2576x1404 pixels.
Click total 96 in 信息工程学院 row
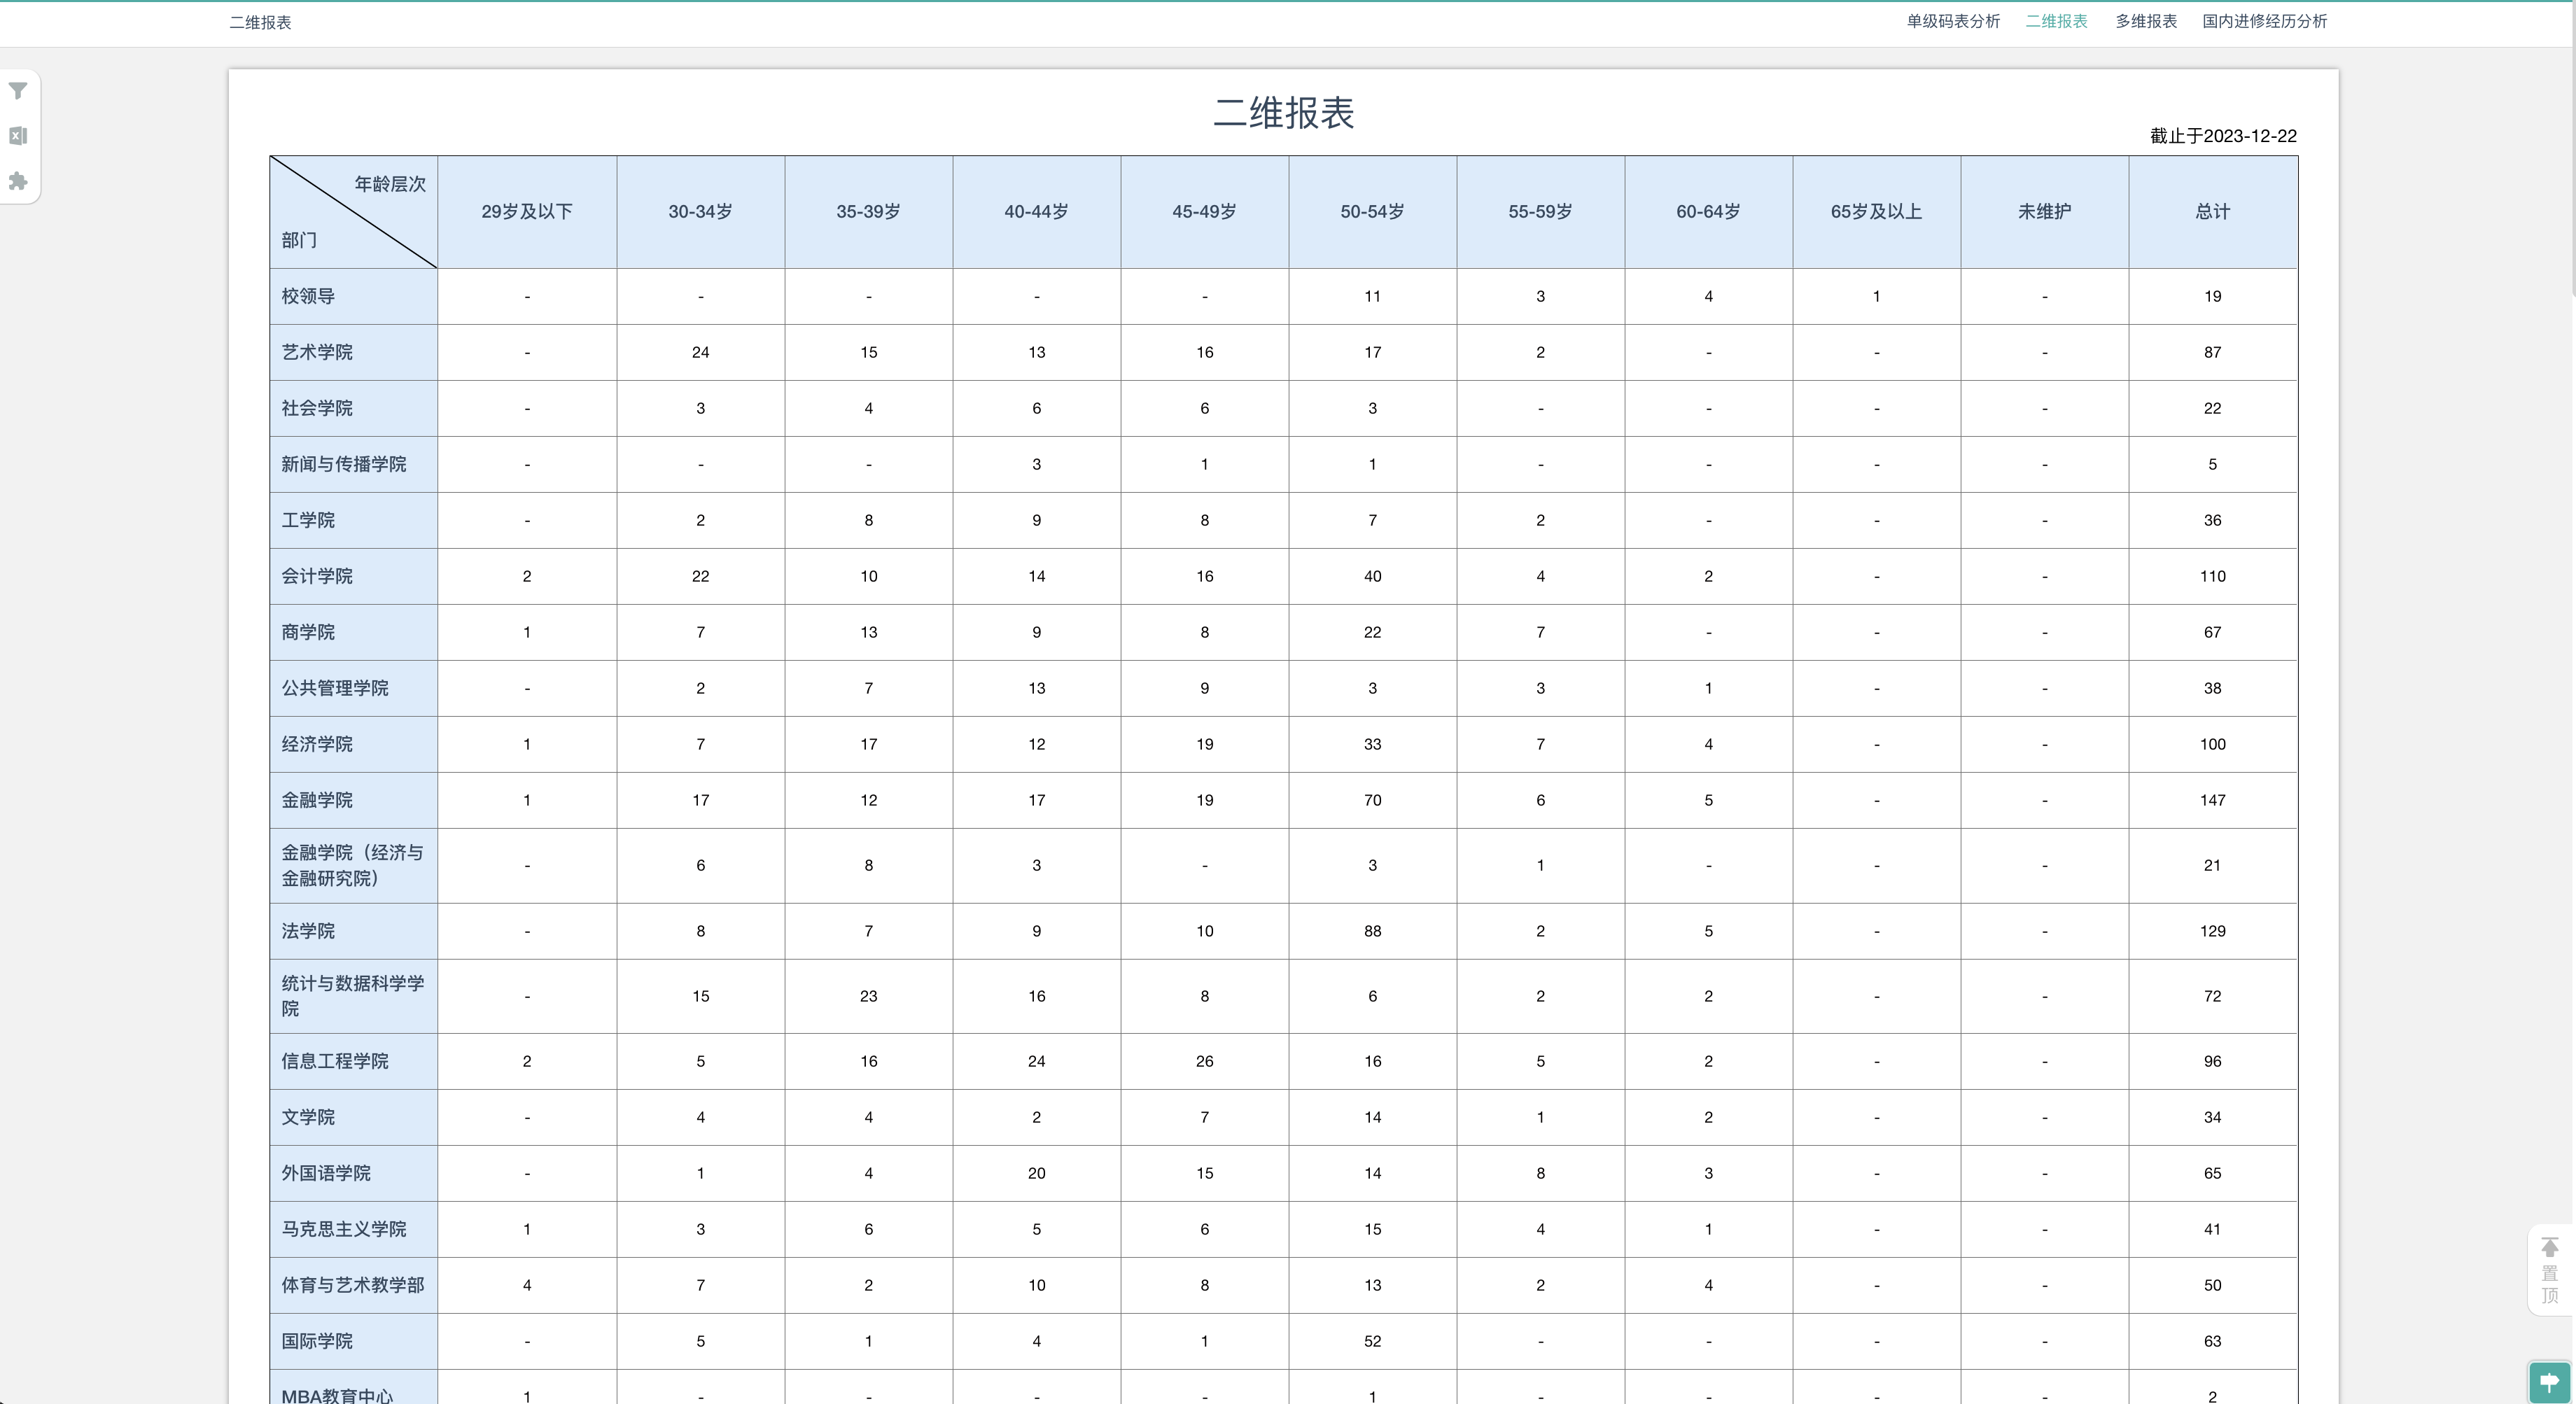[x=2213, y=1061]
